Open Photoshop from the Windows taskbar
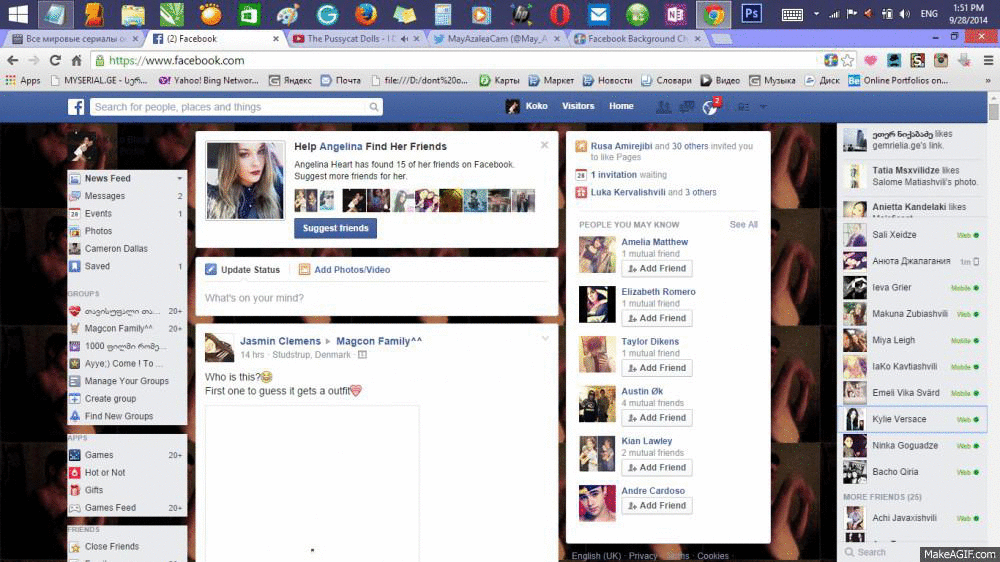1000x562 pixels. 751,14
